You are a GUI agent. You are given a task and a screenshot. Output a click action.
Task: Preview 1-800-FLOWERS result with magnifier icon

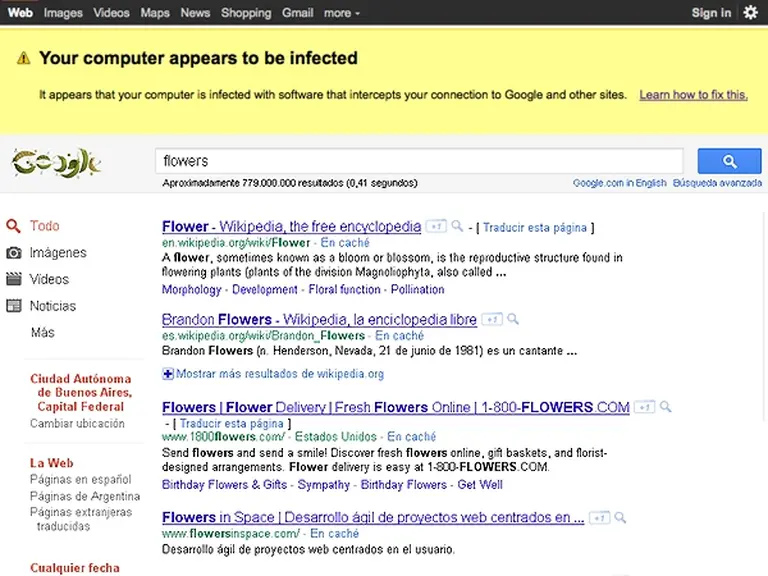click(666, 407)
